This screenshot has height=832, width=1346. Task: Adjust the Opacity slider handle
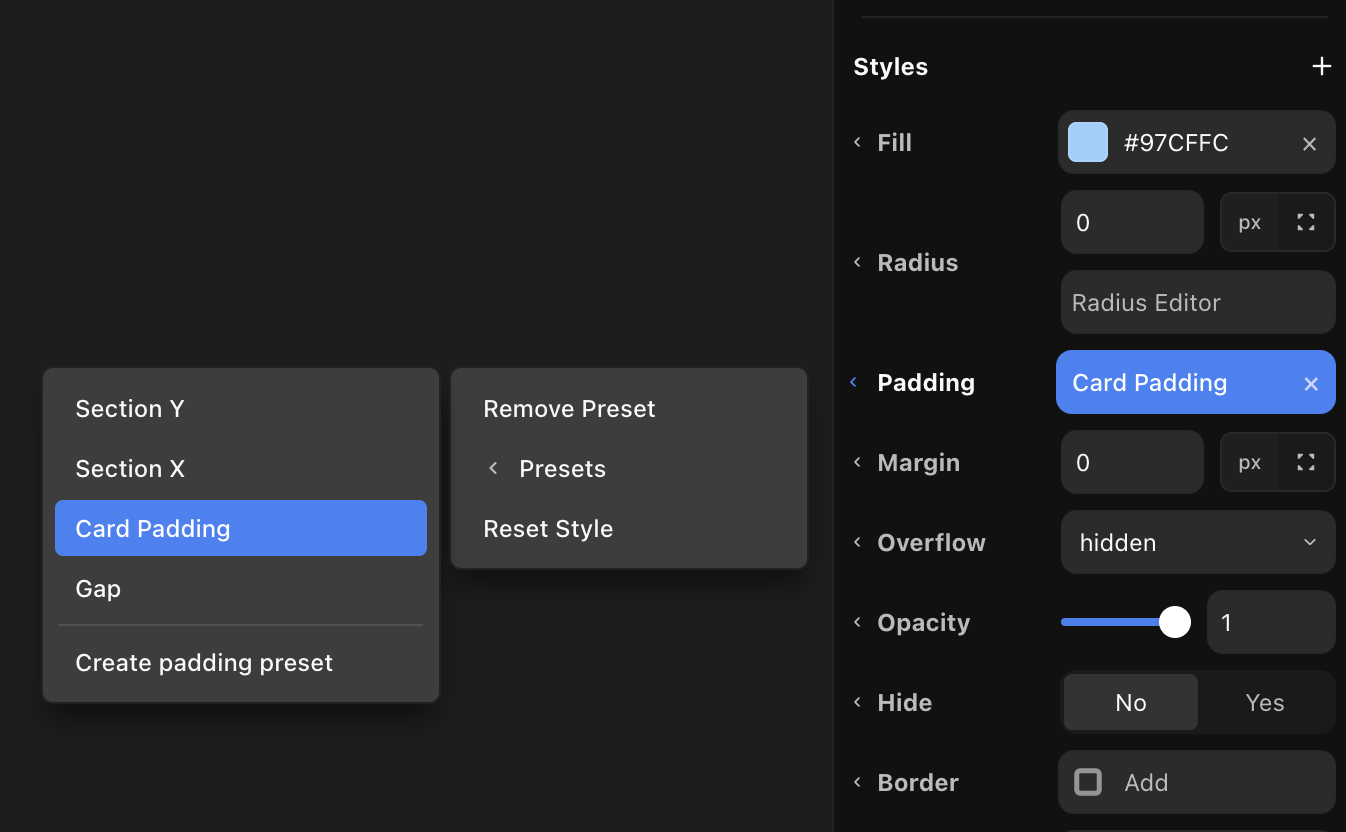click(x=1175, y=622)
